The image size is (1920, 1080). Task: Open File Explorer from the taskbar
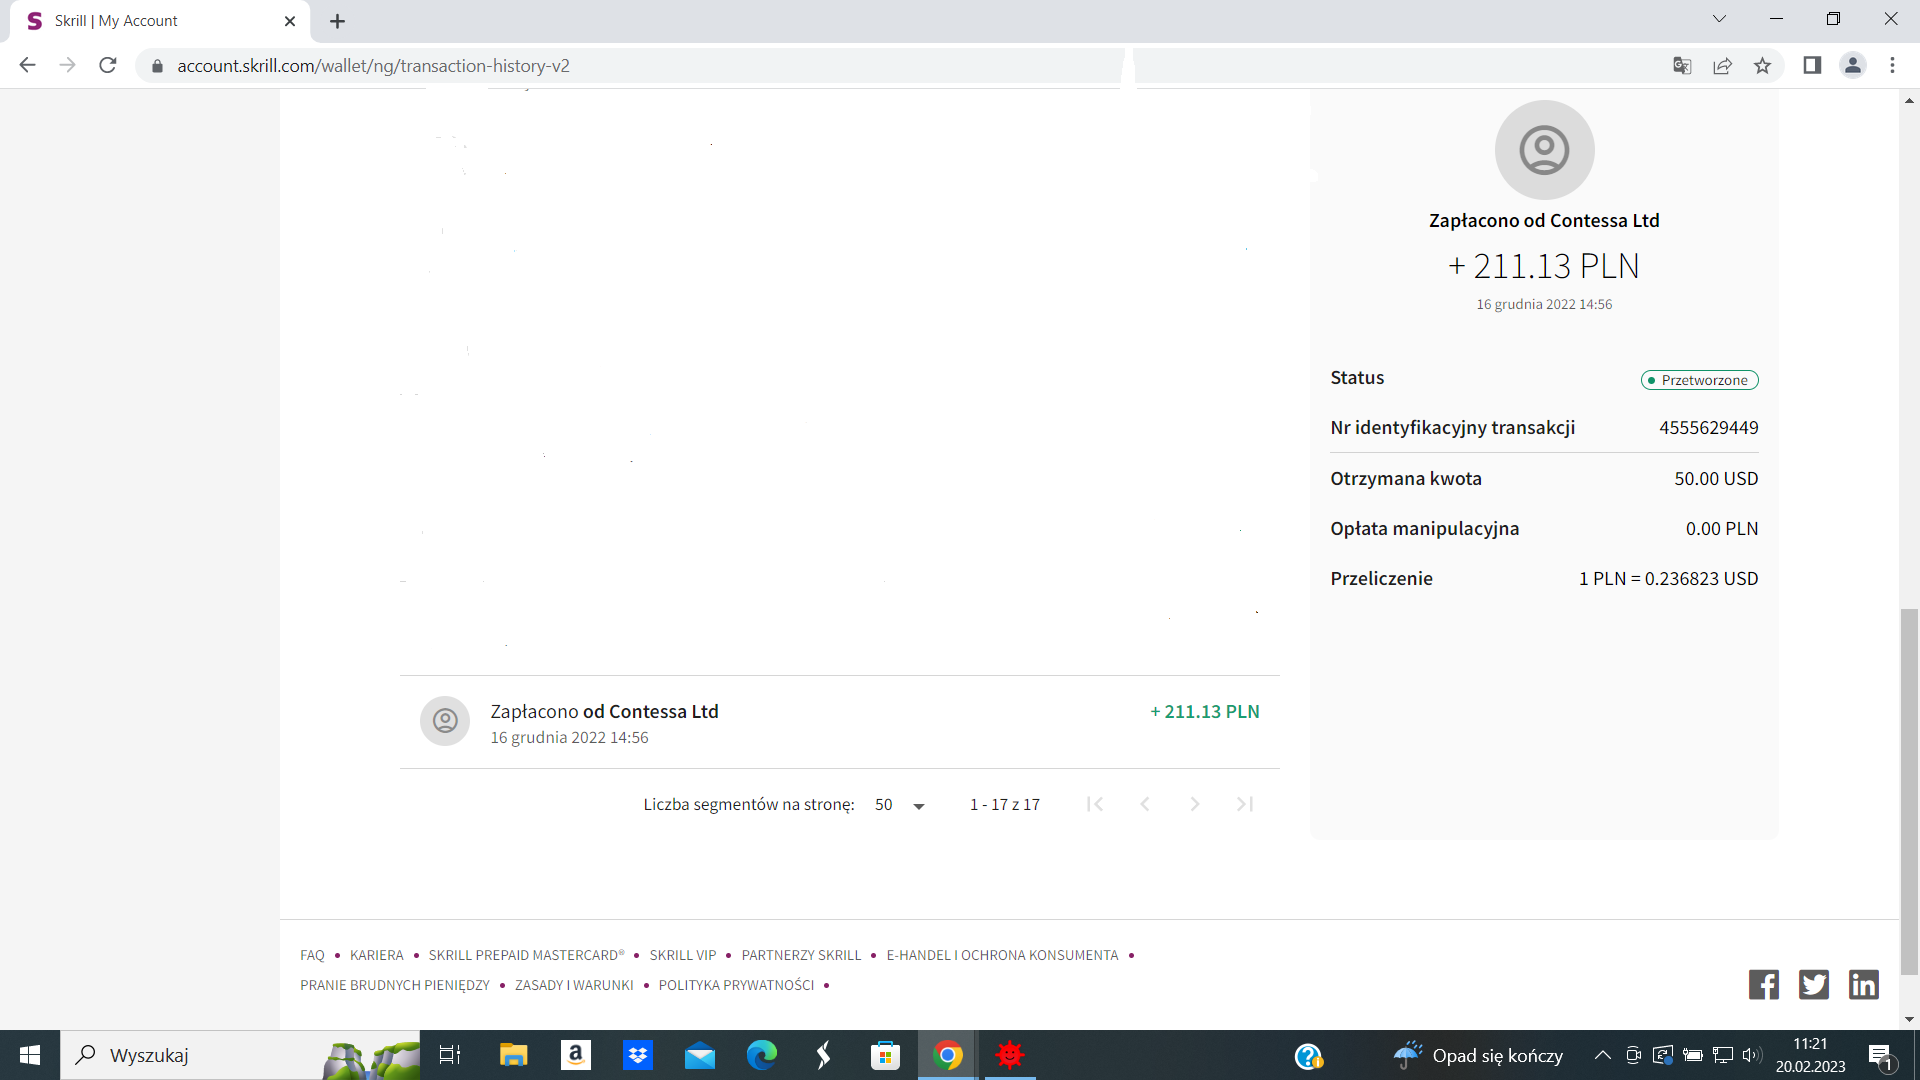(513, 1055)
